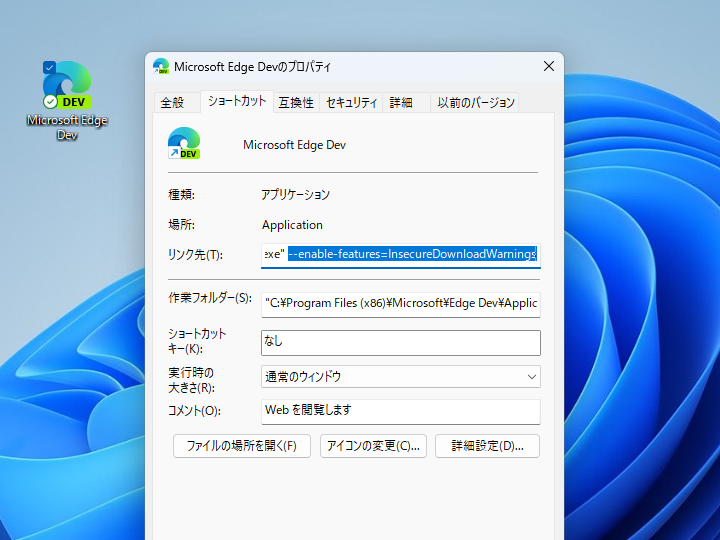Select the ショートカット tab
Image resolution: width=720 pixels, height=540 pixels.
coord(237,101)
